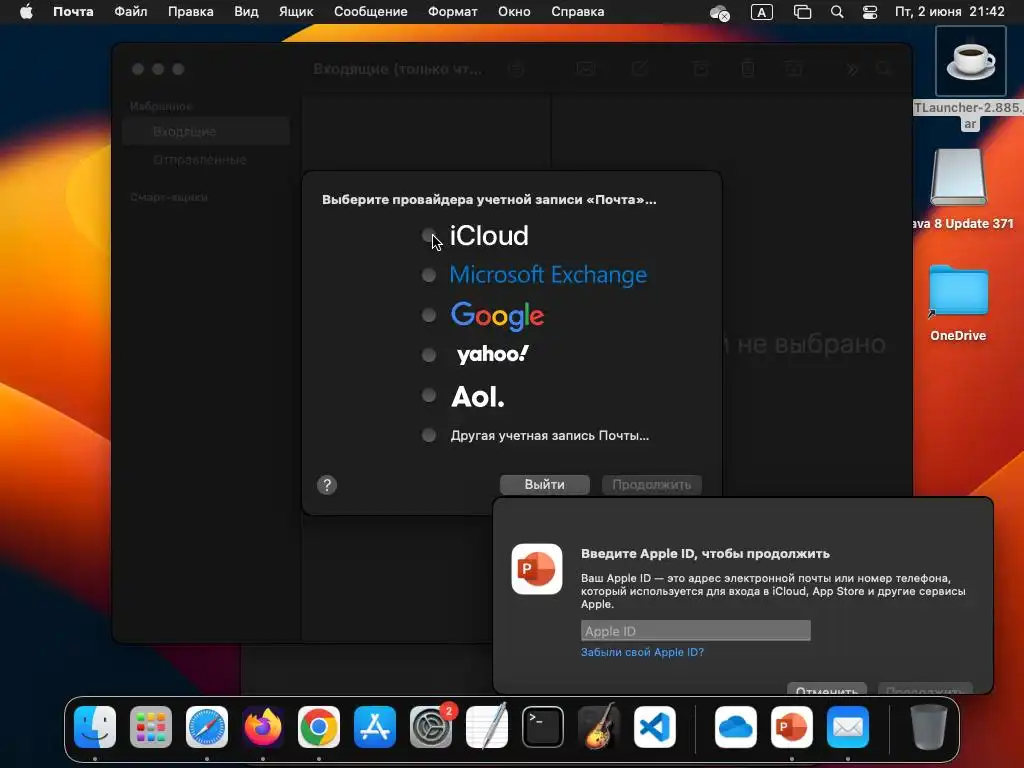Open the "Справка" menu
Screen dimensions: 1024x768
(x=577, y=12)
